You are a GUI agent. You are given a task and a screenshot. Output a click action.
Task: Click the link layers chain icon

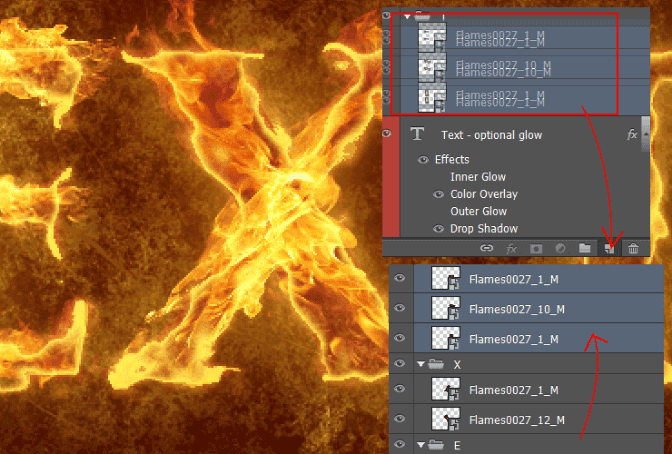point(487,247)
